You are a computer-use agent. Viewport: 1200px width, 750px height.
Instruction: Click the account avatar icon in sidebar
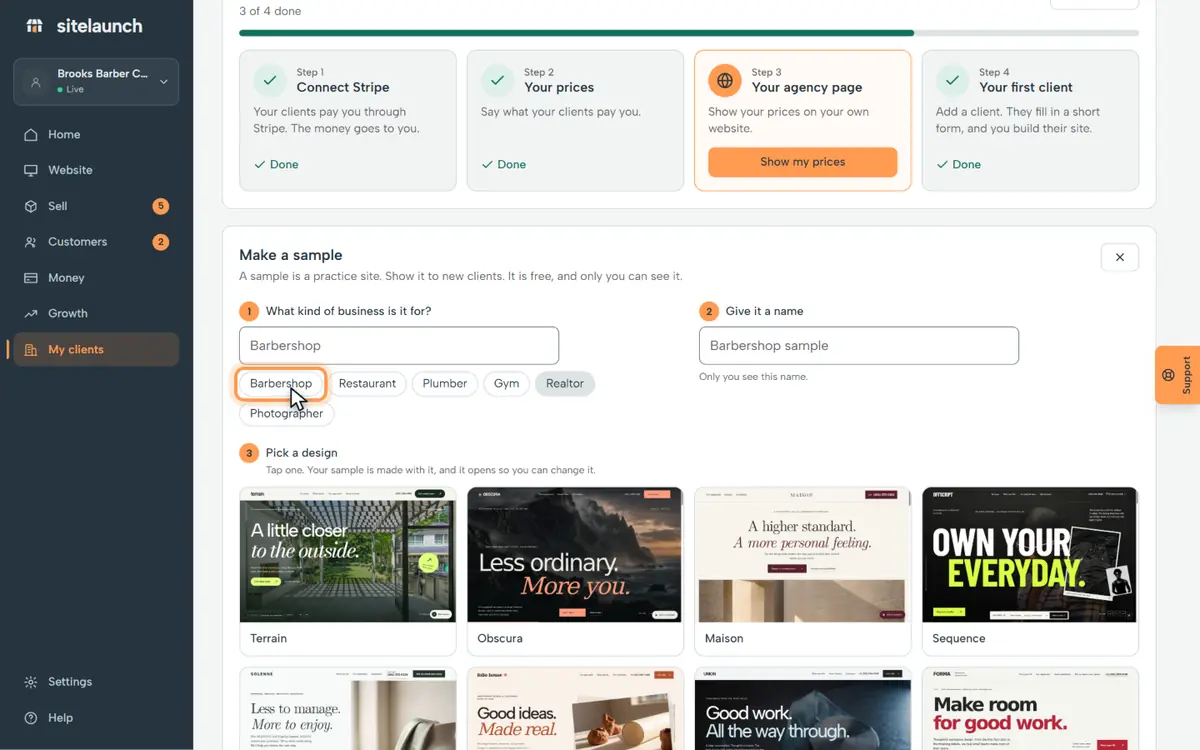36,82
